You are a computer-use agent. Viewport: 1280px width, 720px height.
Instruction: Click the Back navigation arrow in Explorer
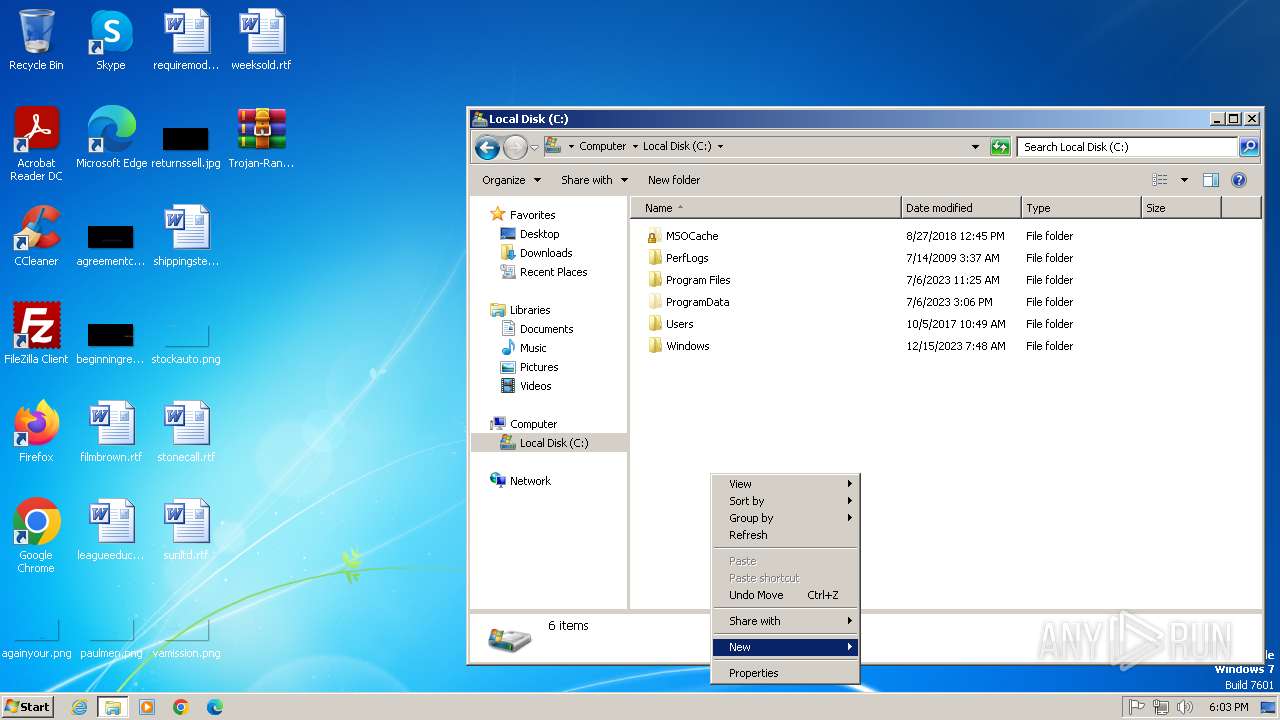tap(487, 147)
